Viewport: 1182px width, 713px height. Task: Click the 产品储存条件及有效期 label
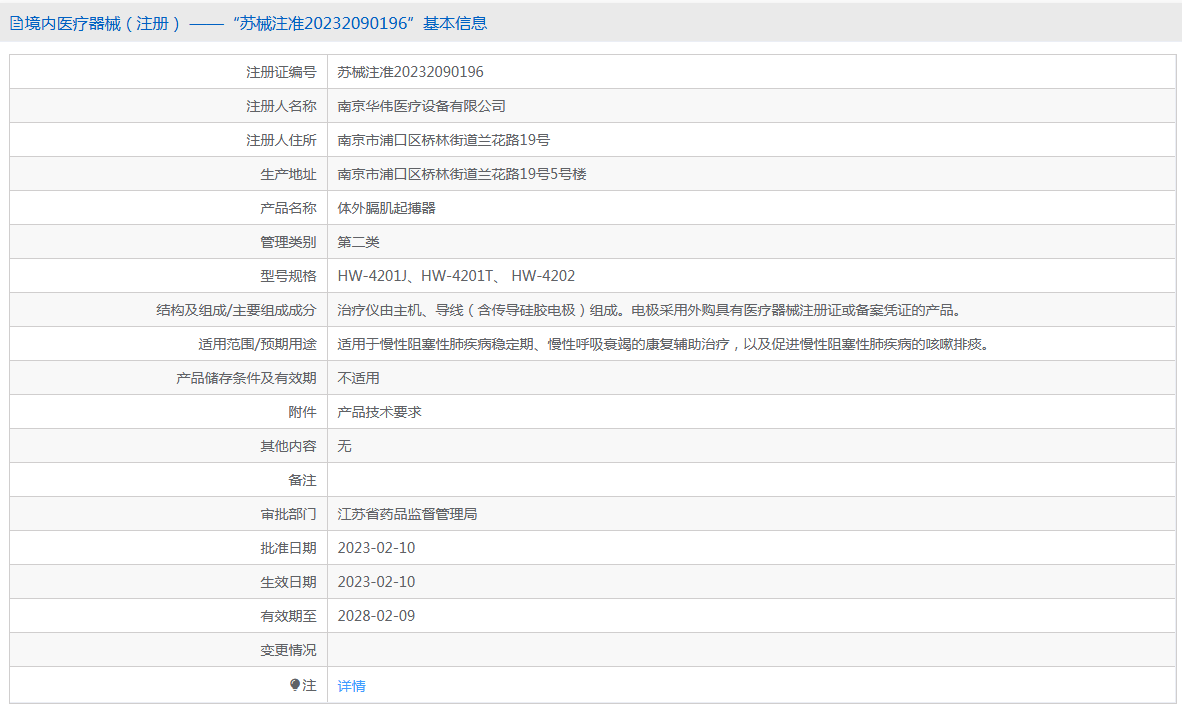[247, 378]
